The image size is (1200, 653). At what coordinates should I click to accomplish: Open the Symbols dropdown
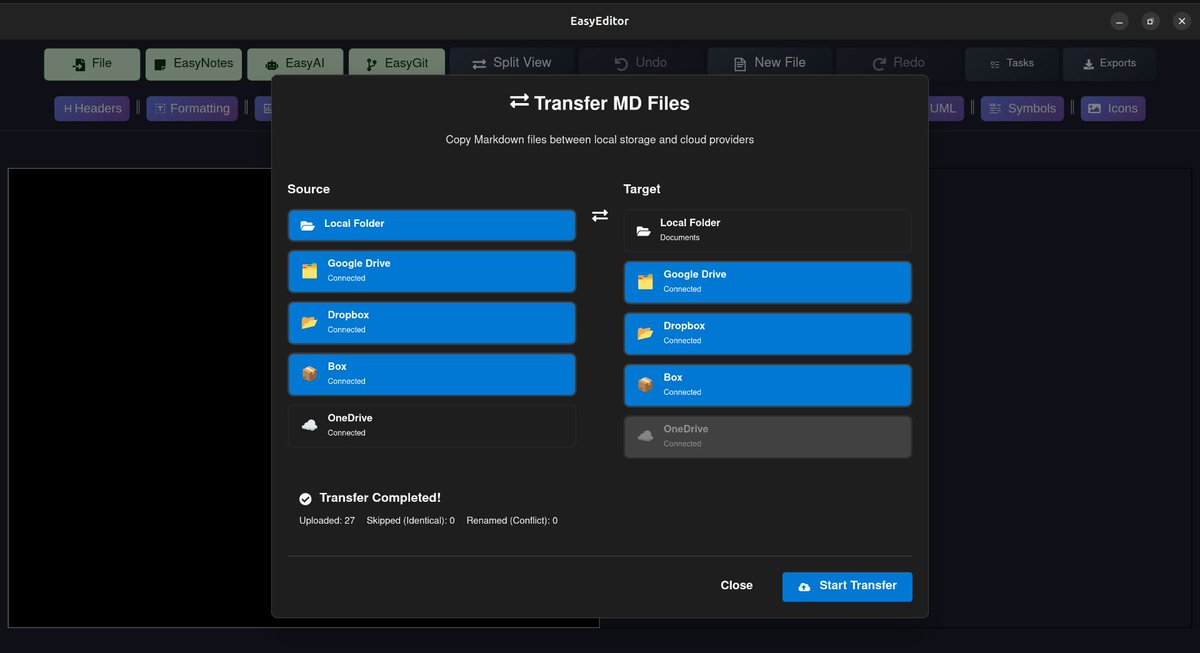[1022, 109]
